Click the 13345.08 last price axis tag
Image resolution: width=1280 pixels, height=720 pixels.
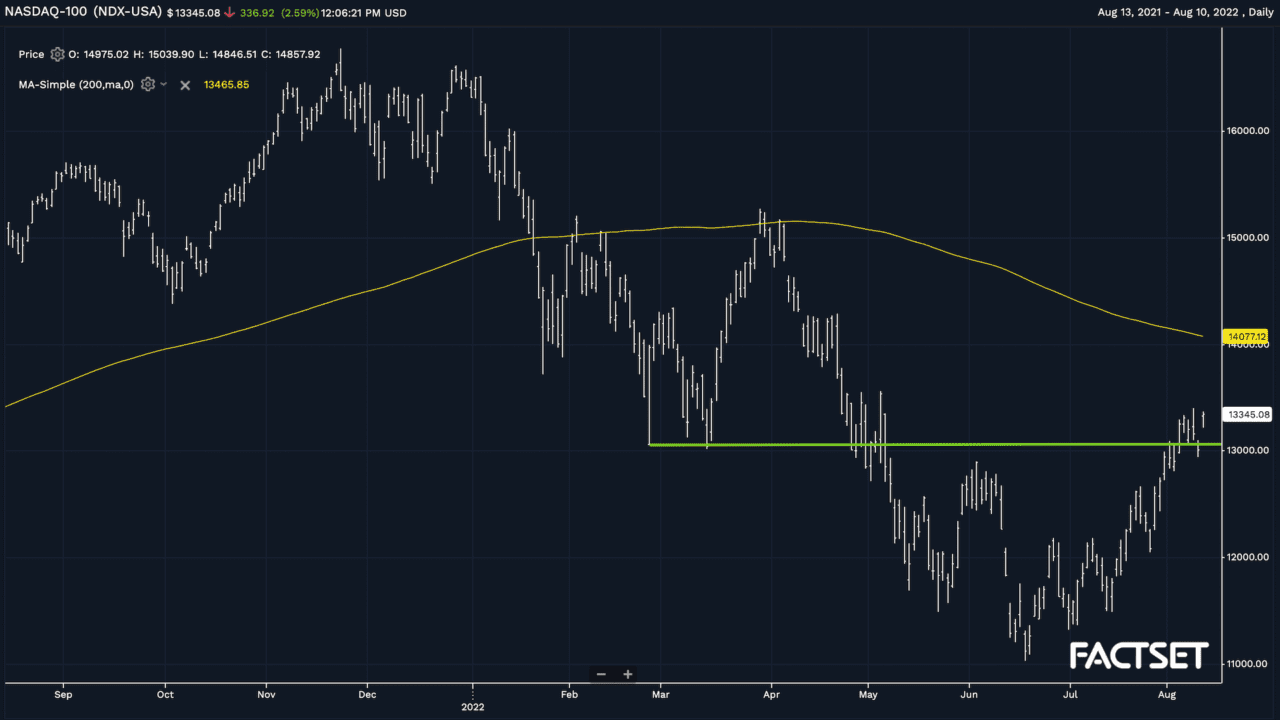click(1248, 414)
